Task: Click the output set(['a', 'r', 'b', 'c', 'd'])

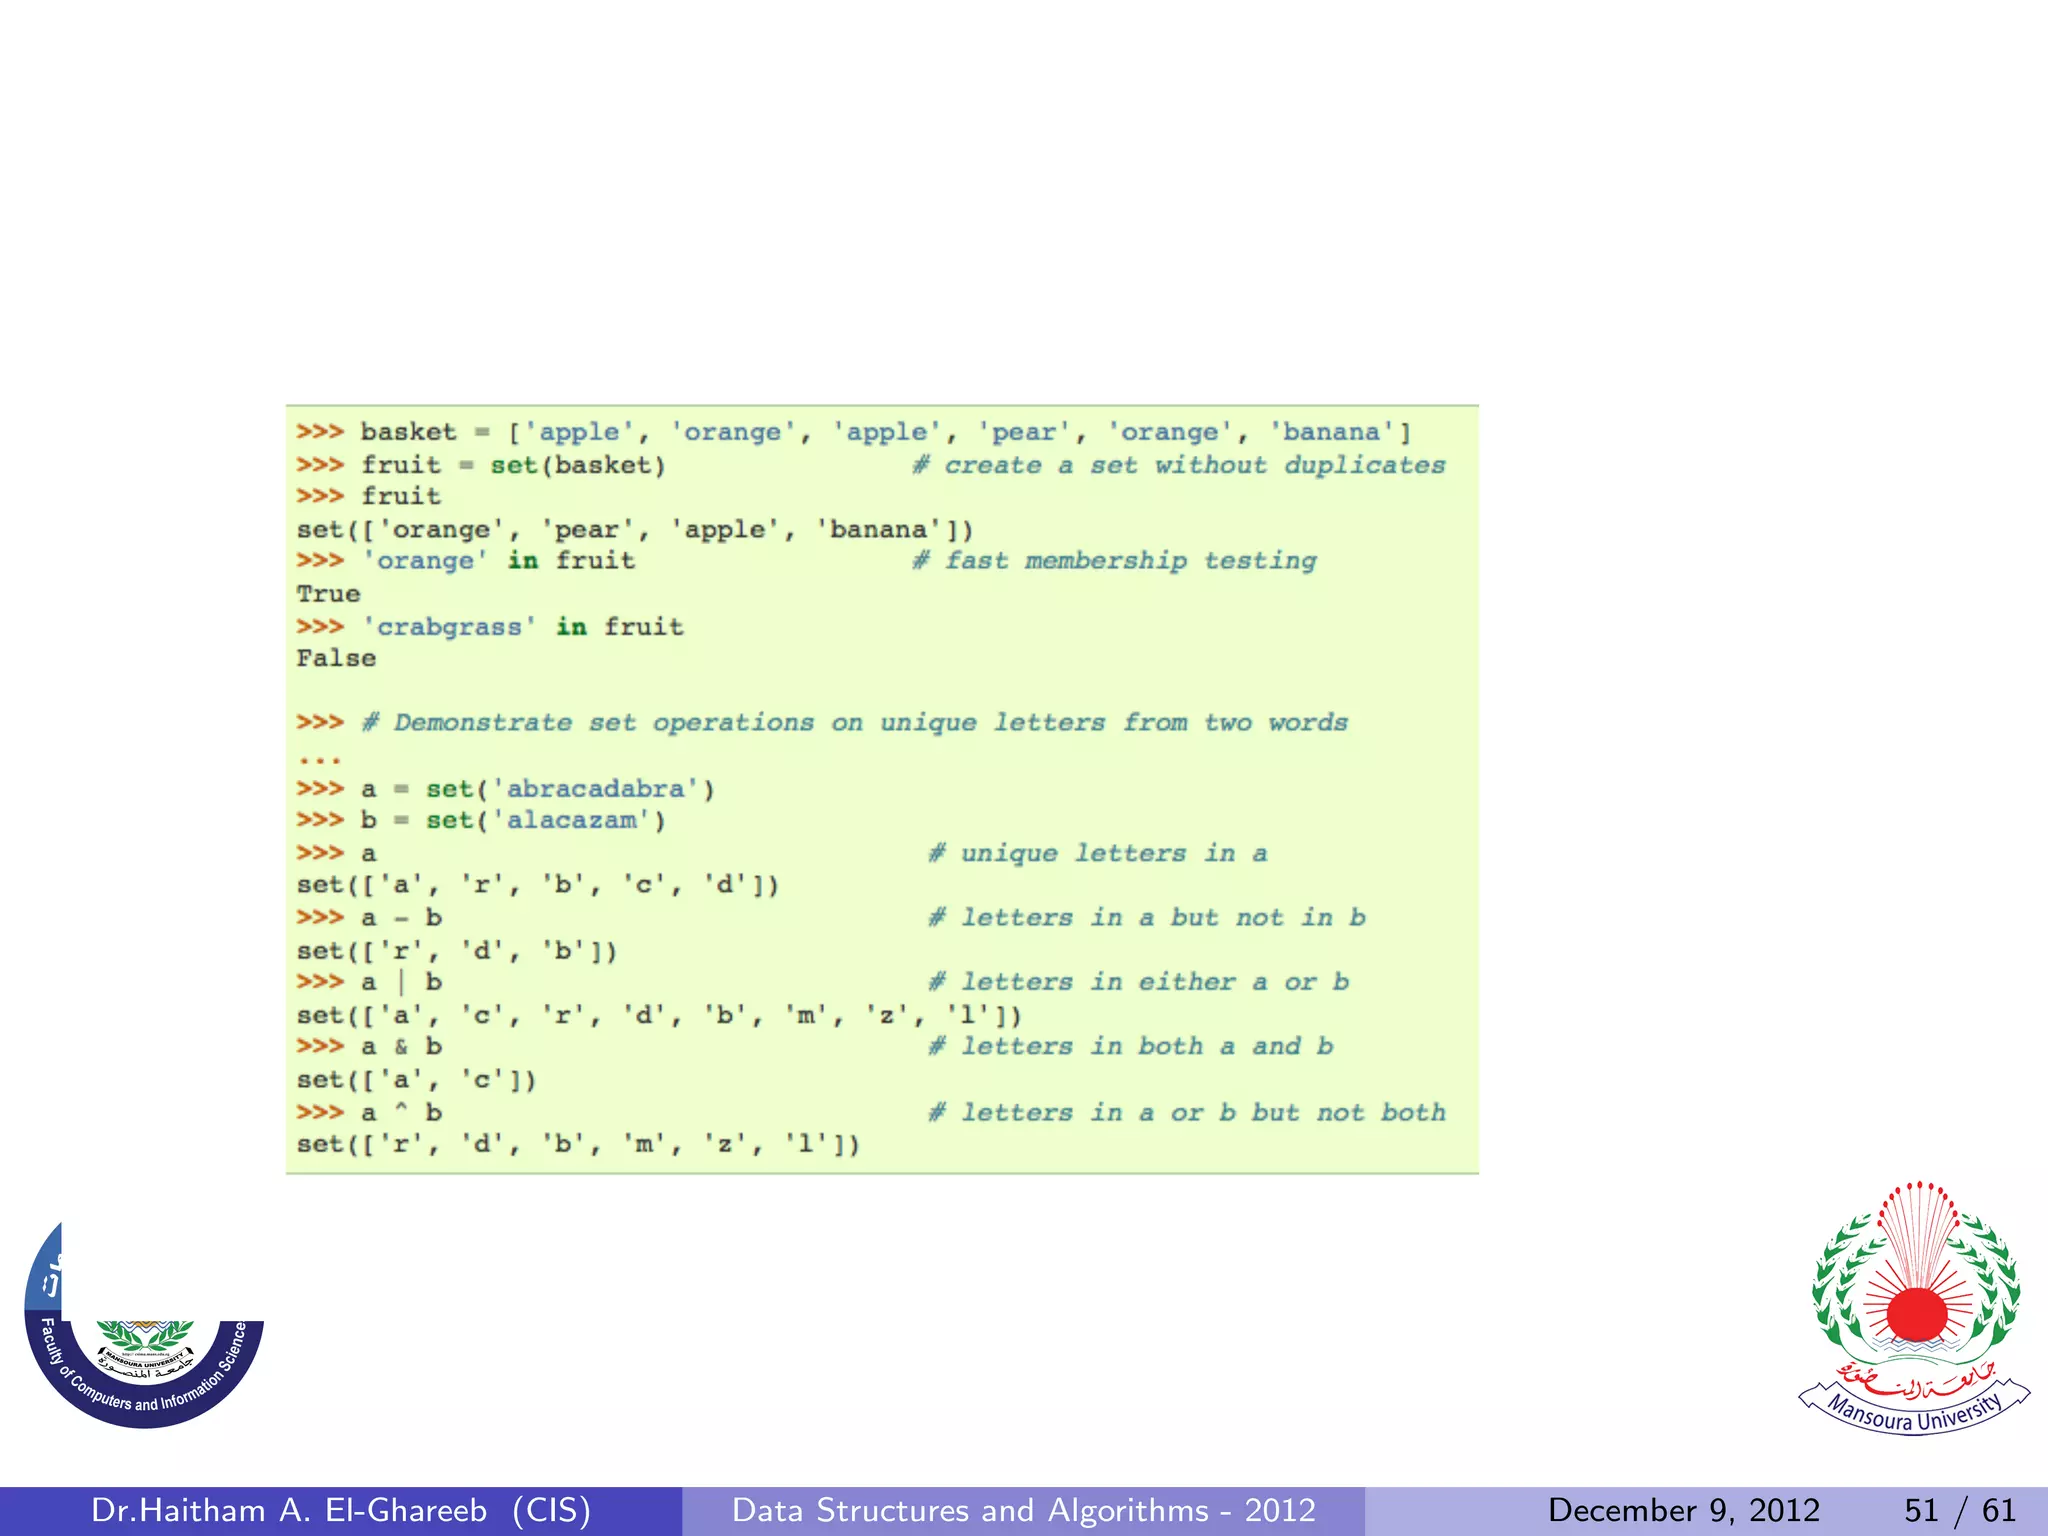Action: coord(537,885)
